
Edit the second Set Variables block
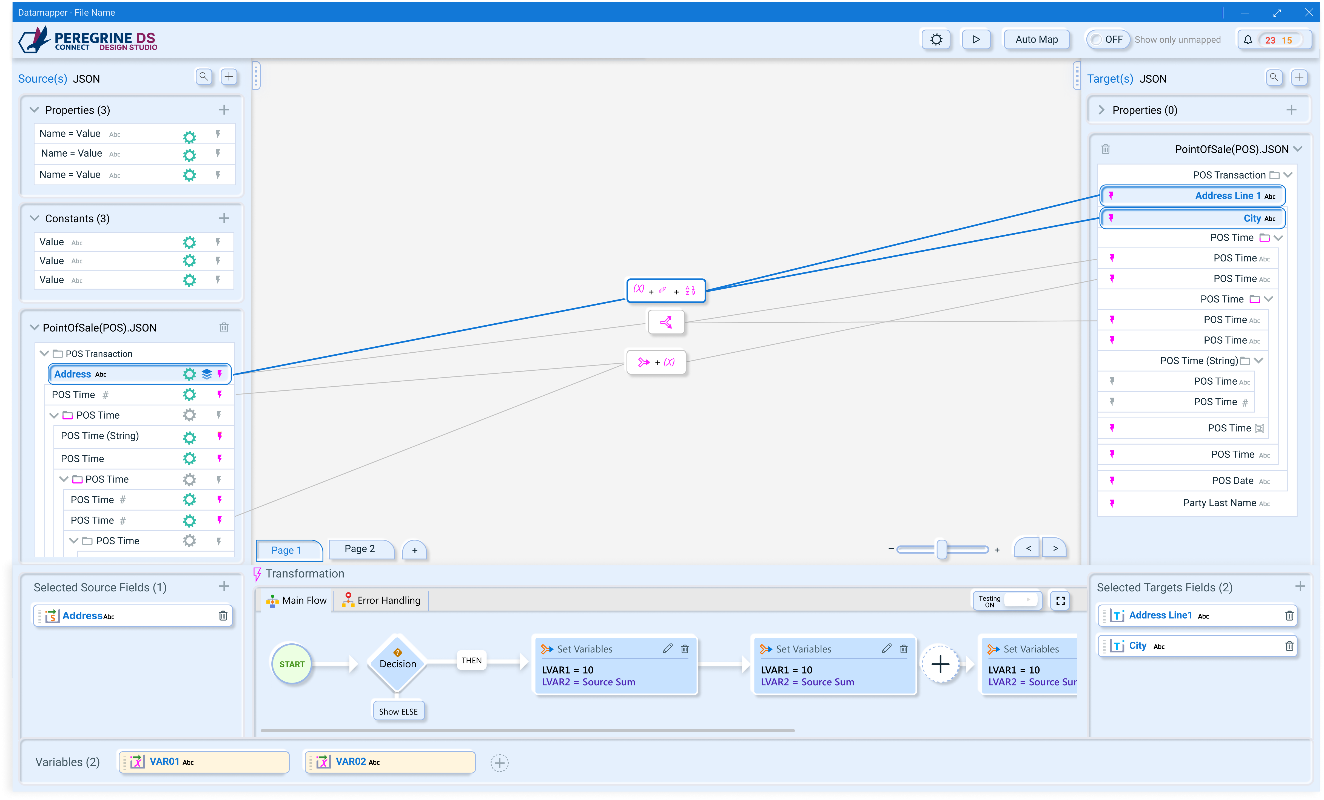(886, 649)
